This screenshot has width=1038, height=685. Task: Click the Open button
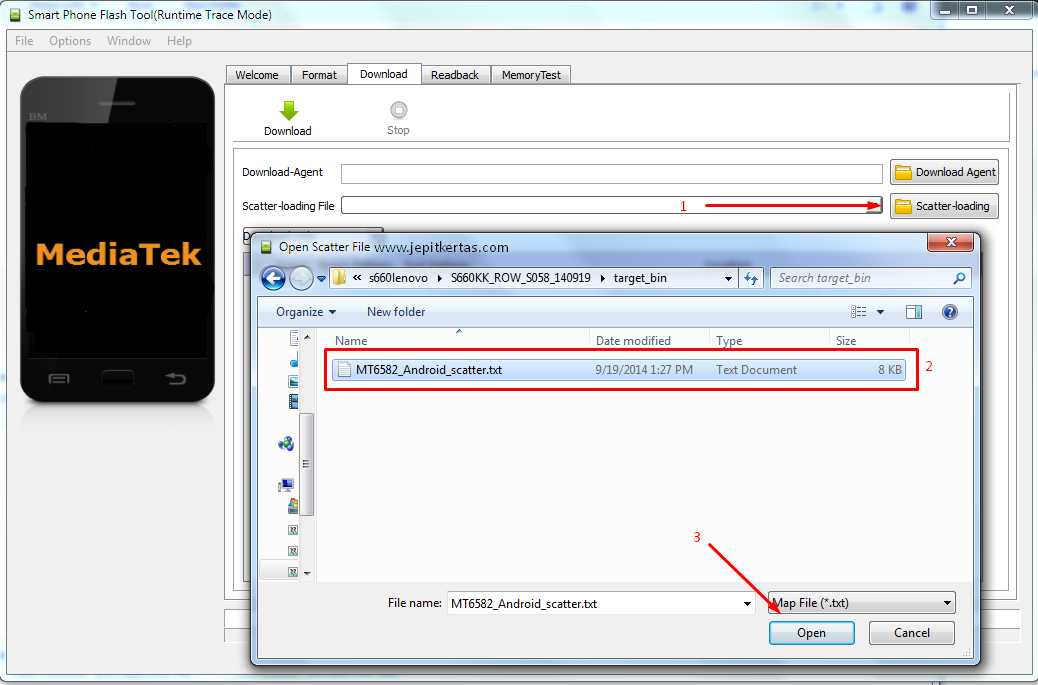click(x=811, y=633)
